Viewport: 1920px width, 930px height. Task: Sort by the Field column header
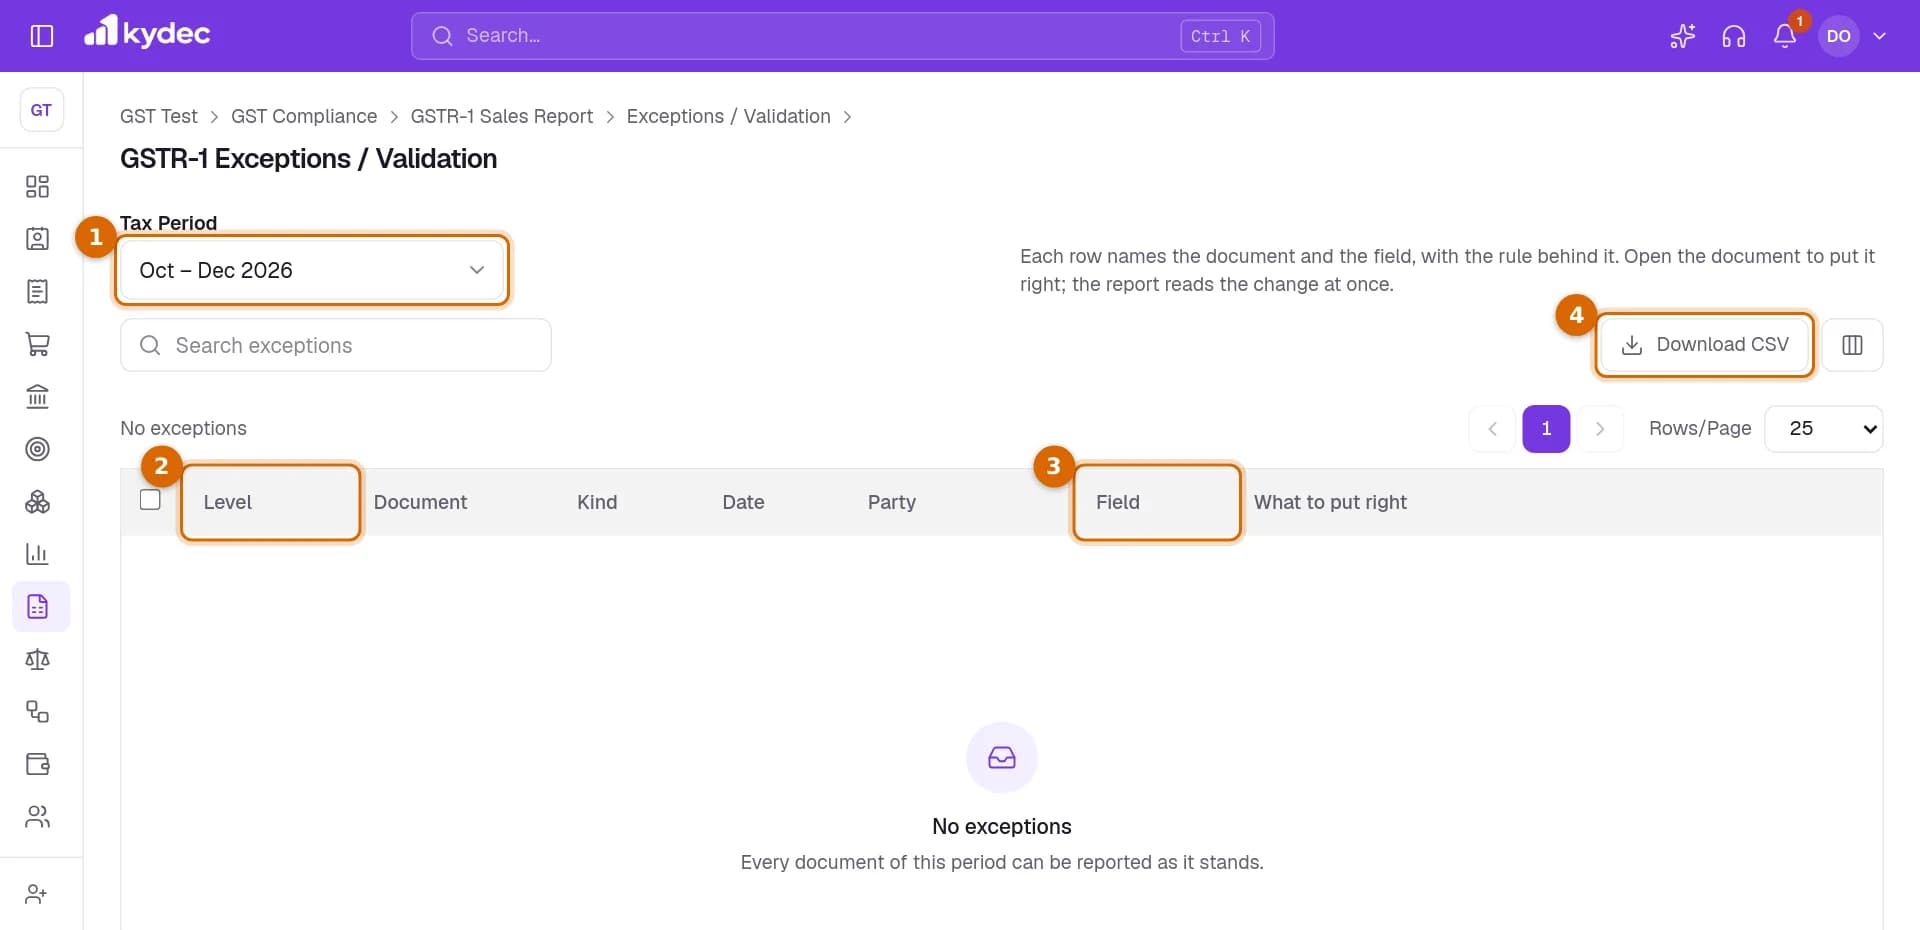[x=1118, y=502]
